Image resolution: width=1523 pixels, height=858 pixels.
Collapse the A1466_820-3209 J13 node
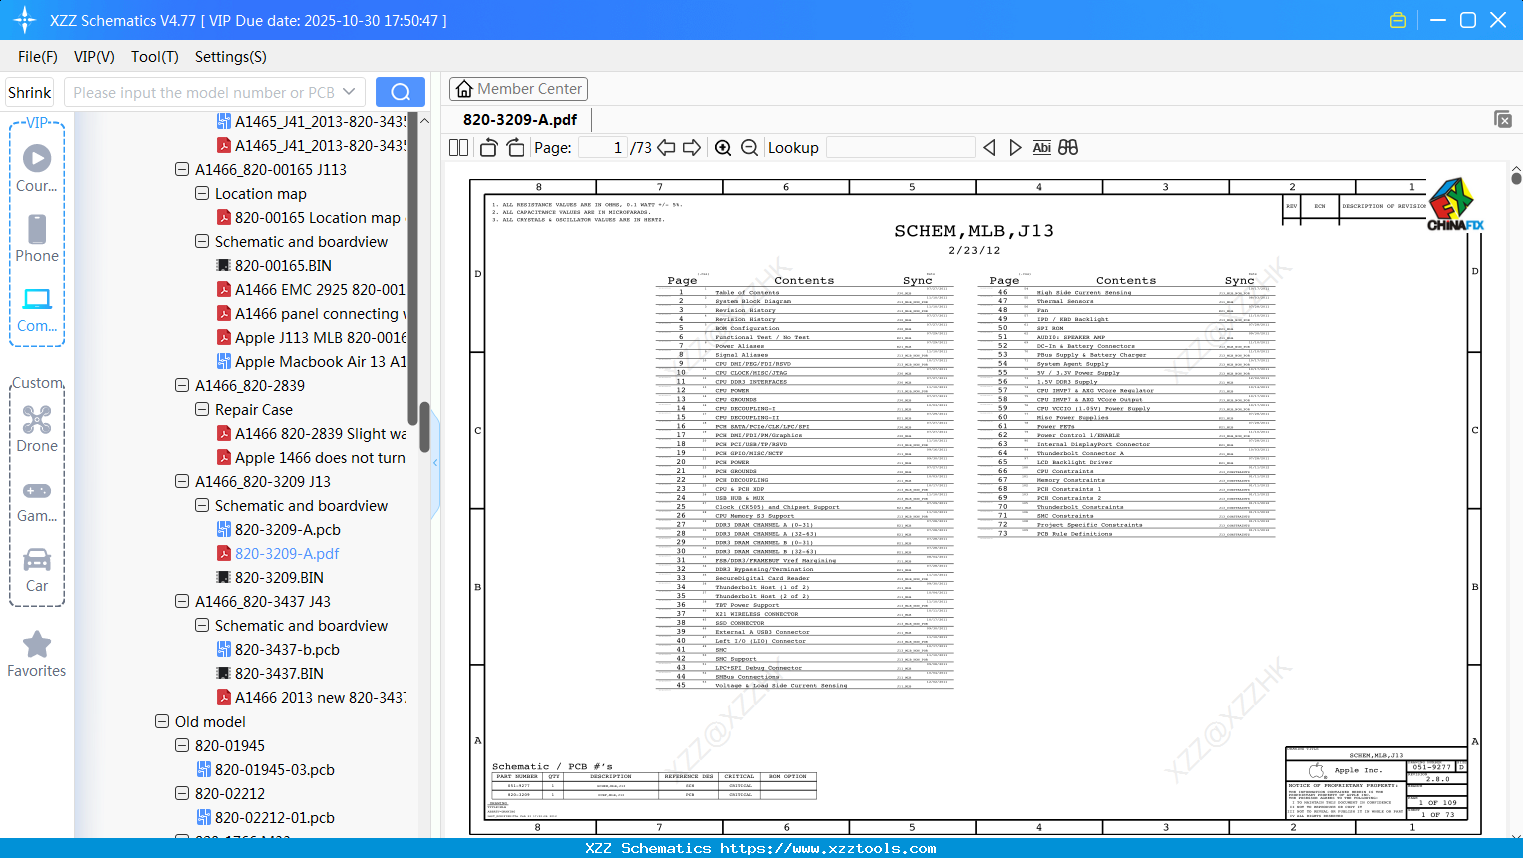tap(182, 481)
